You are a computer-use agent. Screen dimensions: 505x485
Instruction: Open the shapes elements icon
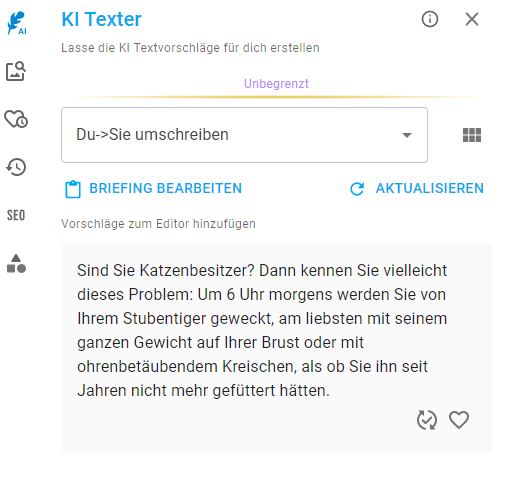tap(16, 264)
